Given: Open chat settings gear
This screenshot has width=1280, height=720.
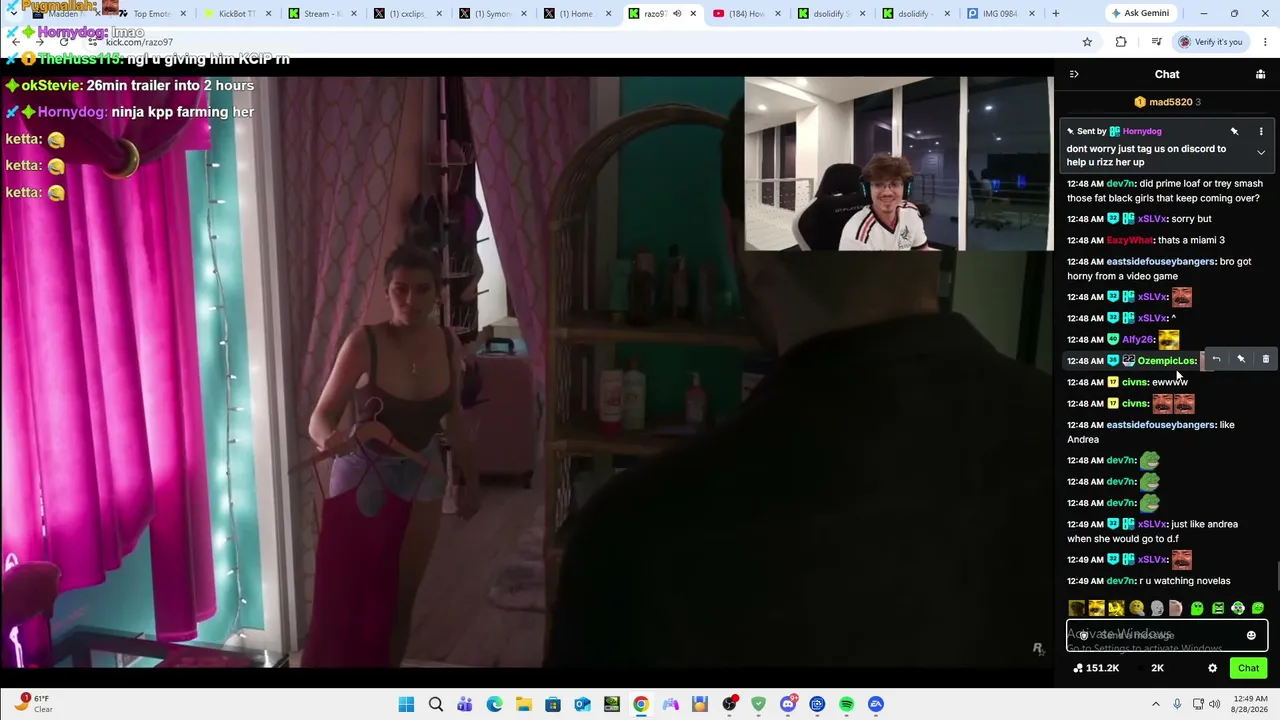Looking at the screenshot, I should coord(1212,668).
